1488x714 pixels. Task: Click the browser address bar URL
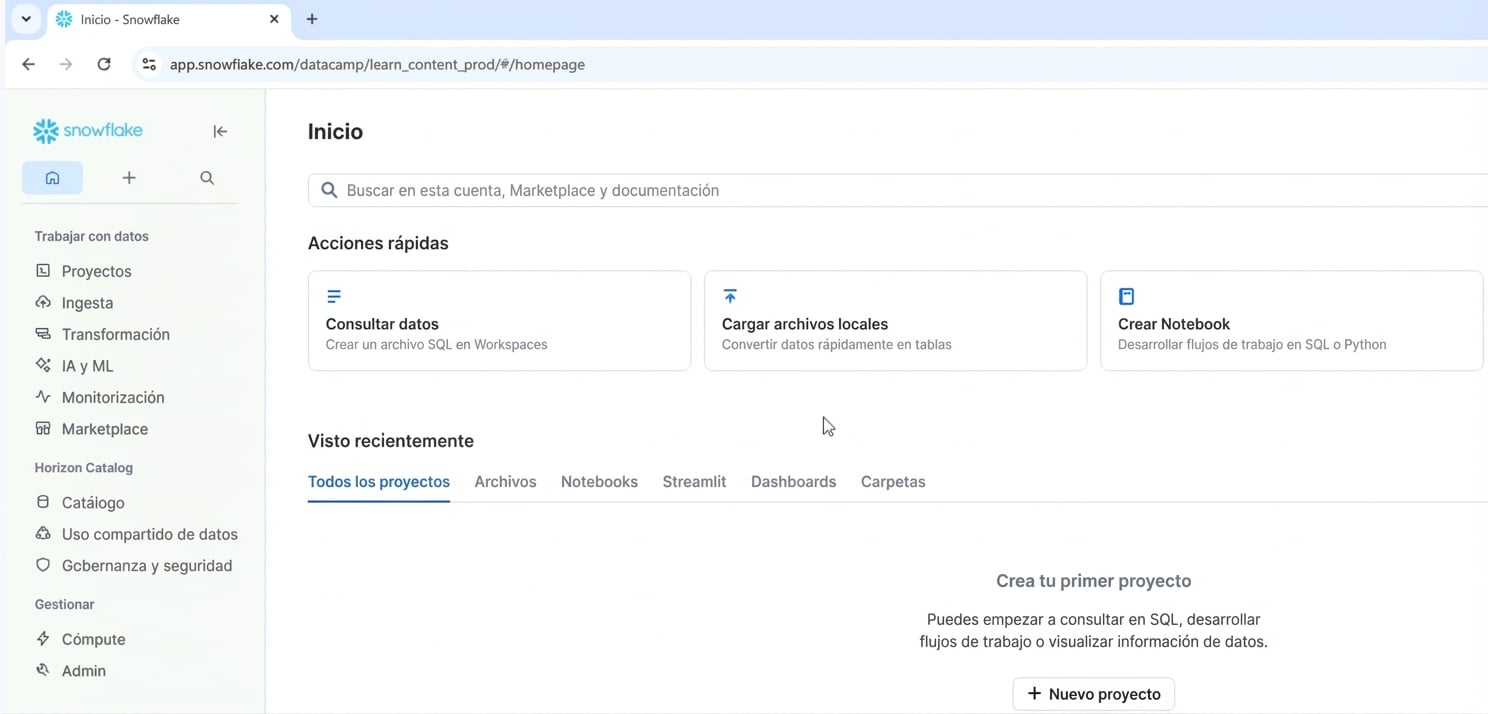(377, 64)
